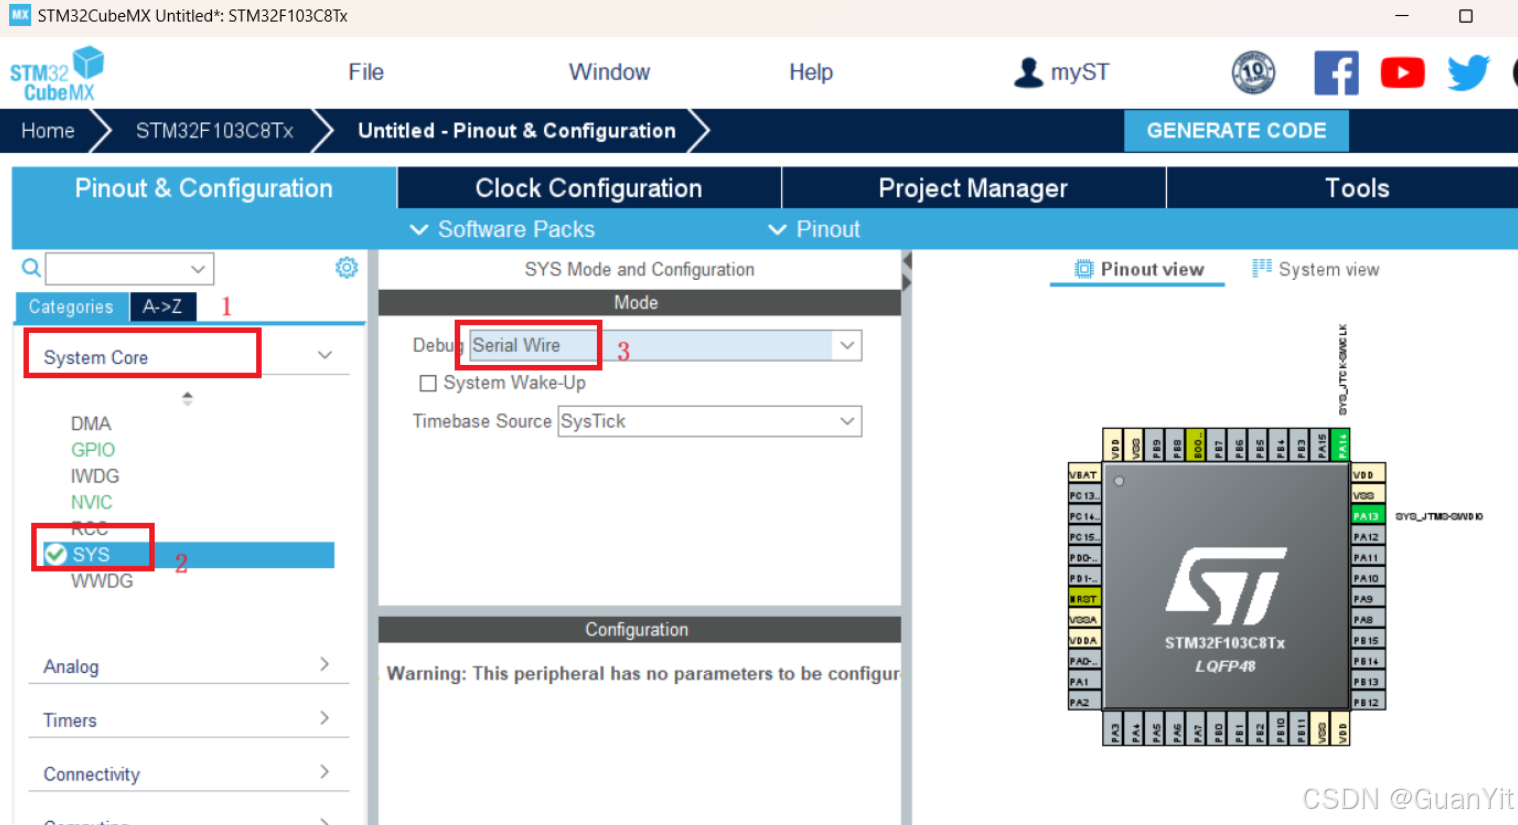Click the STM32CubeMX logo
This screenshot has width=1518, height=825.
(57, 73)
